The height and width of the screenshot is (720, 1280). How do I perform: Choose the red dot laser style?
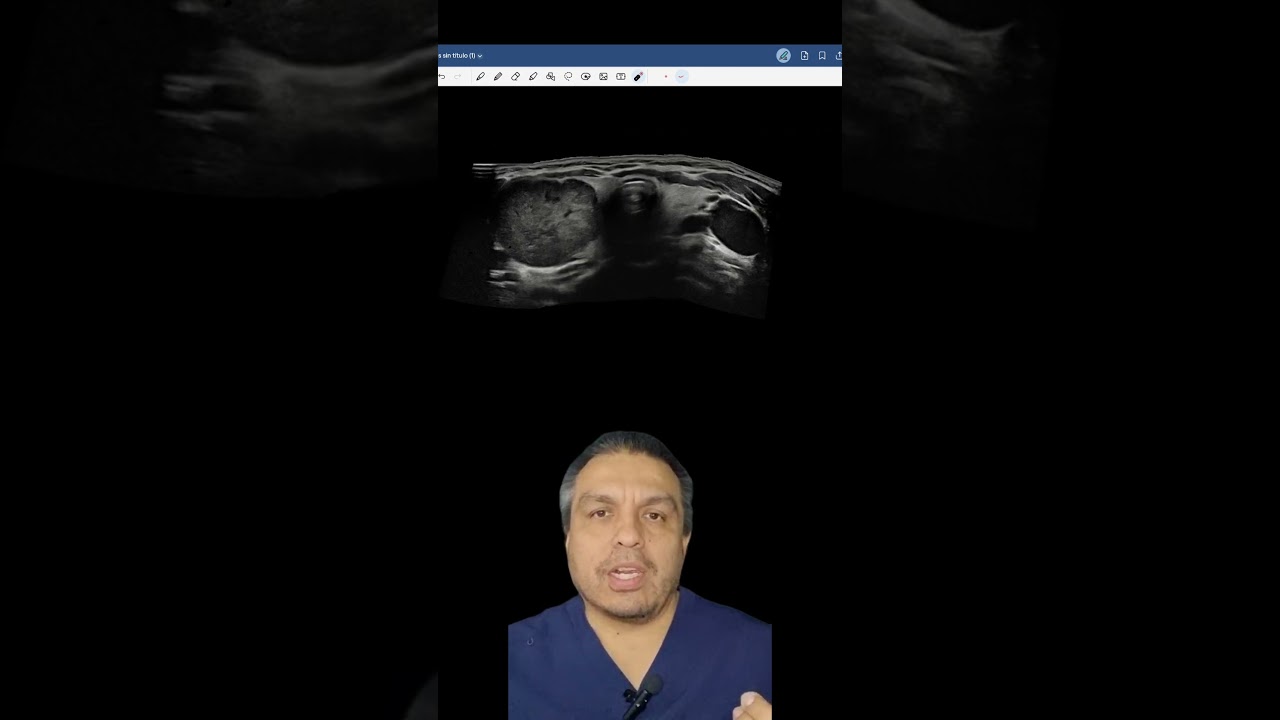click(665, 77)
